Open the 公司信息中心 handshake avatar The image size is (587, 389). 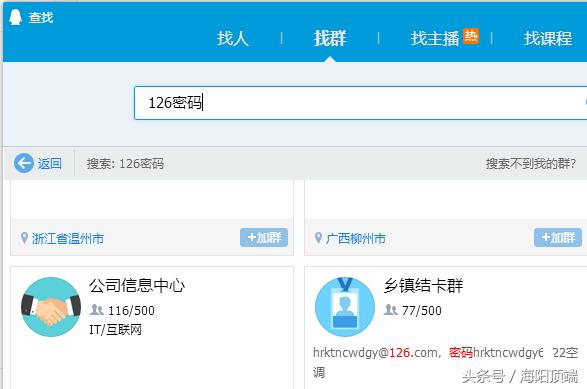(x=51, y=307)
